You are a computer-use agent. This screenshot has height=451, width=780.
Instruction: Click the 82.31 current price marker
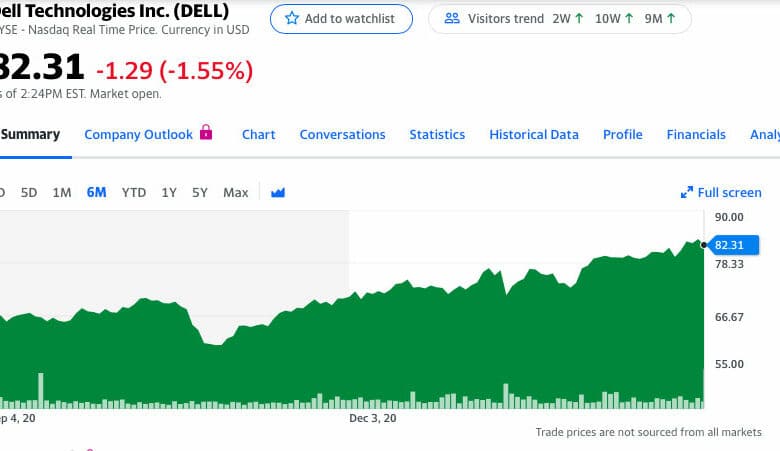pyautogui.click(x=733, y=245)
